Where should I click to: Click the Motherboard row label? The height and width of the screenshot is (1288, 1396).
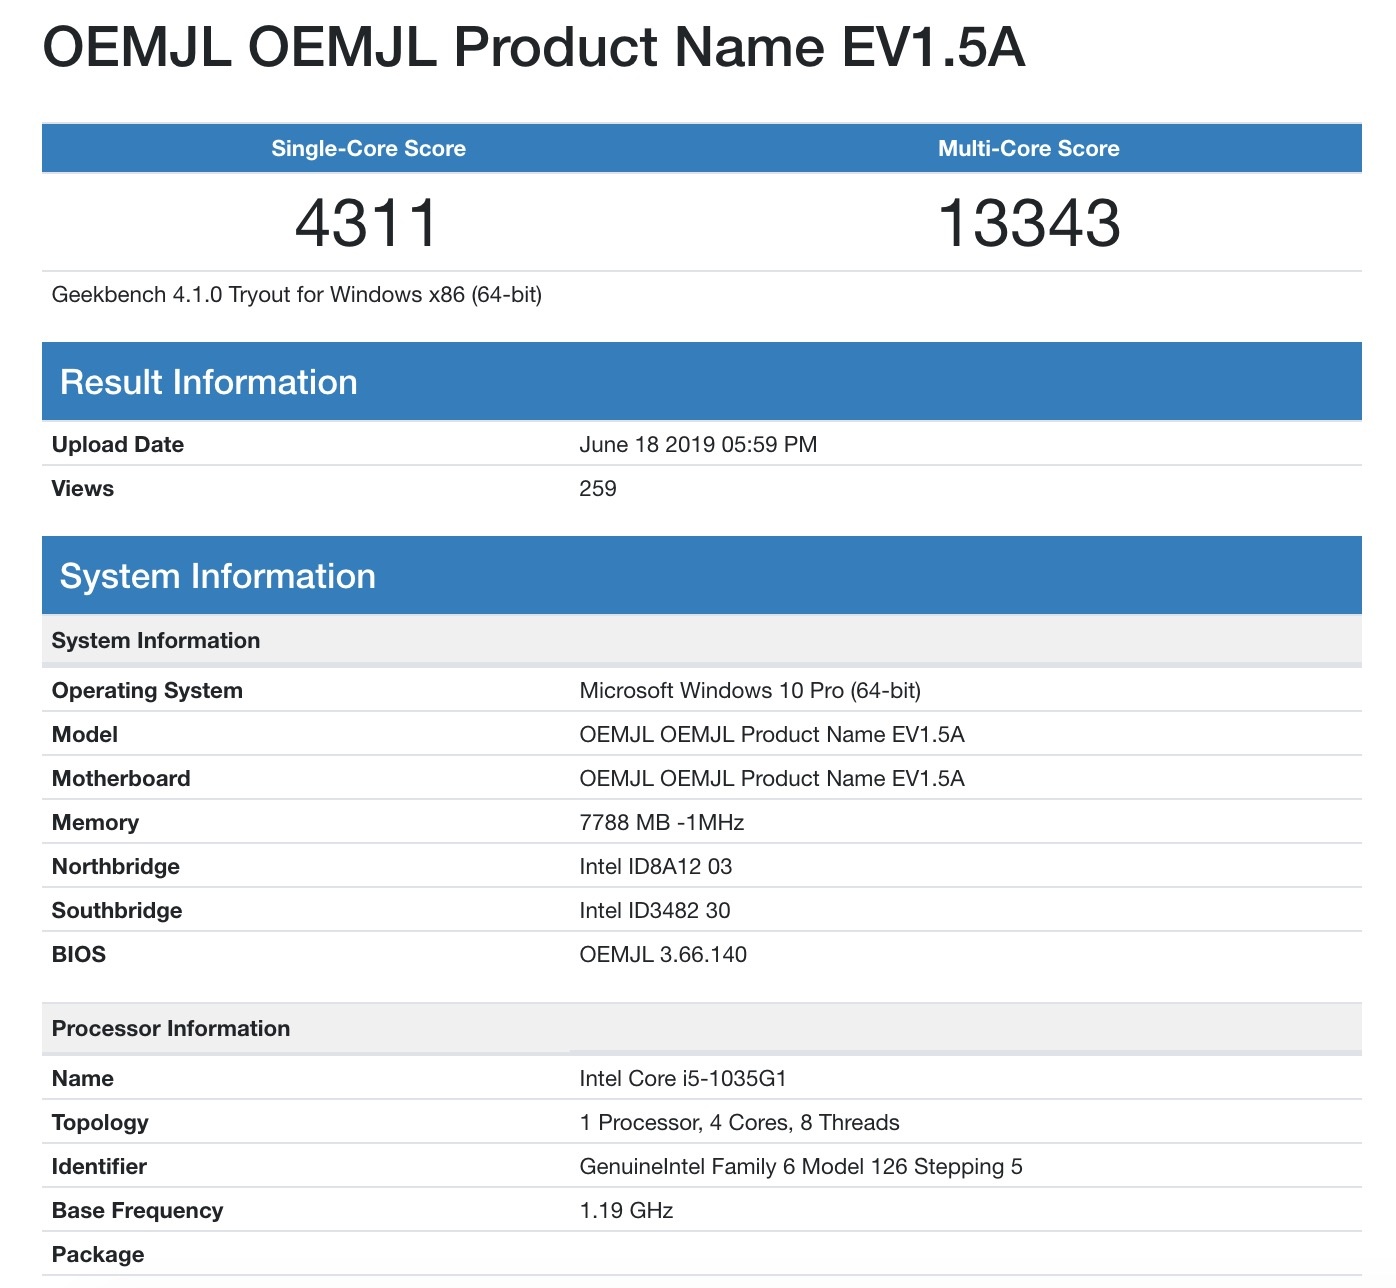click(121, 779)
